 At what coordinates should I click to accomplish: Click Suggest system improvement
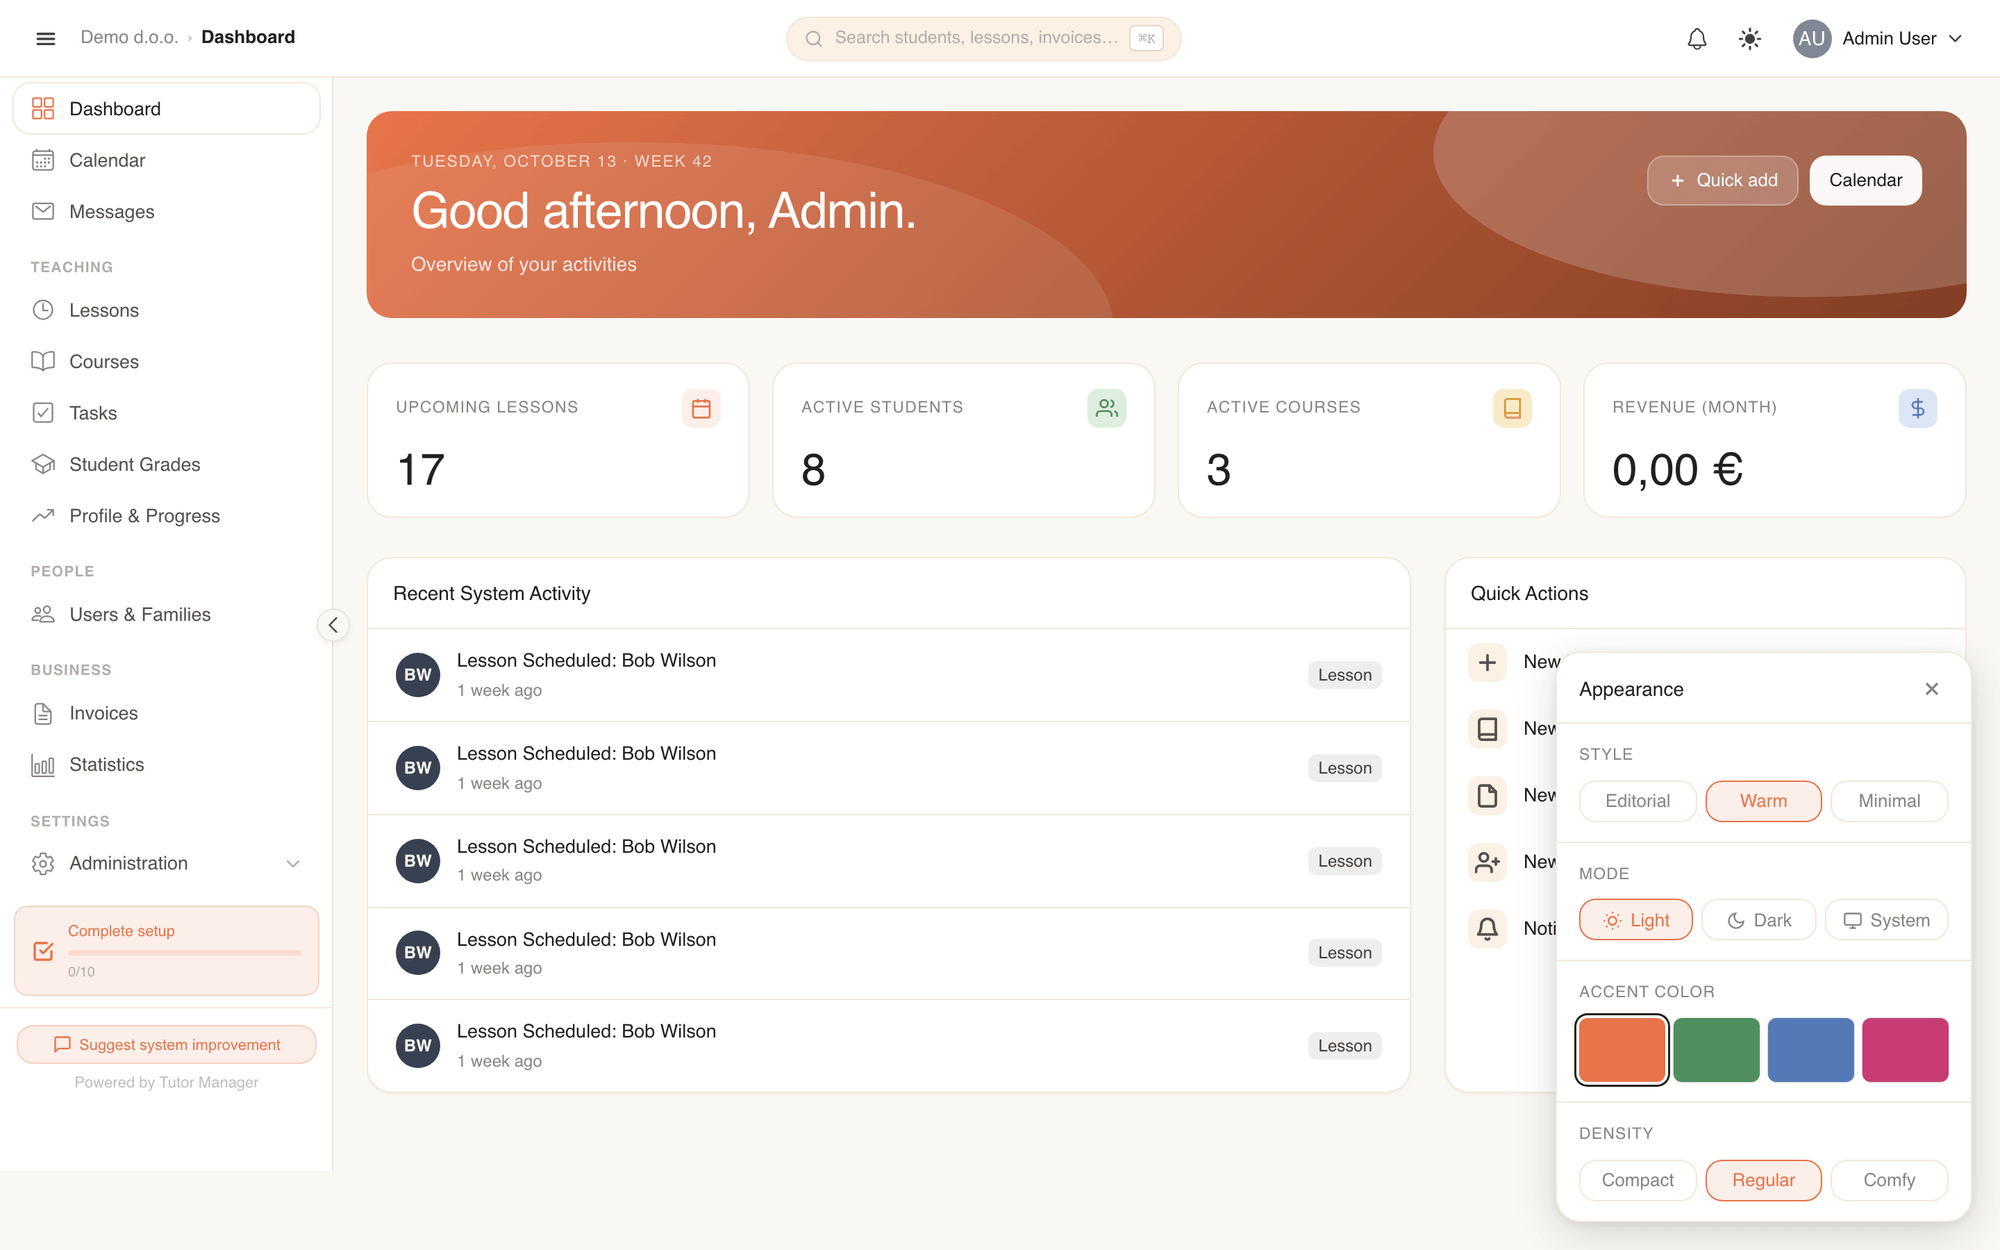click(x=166, y=1044)
